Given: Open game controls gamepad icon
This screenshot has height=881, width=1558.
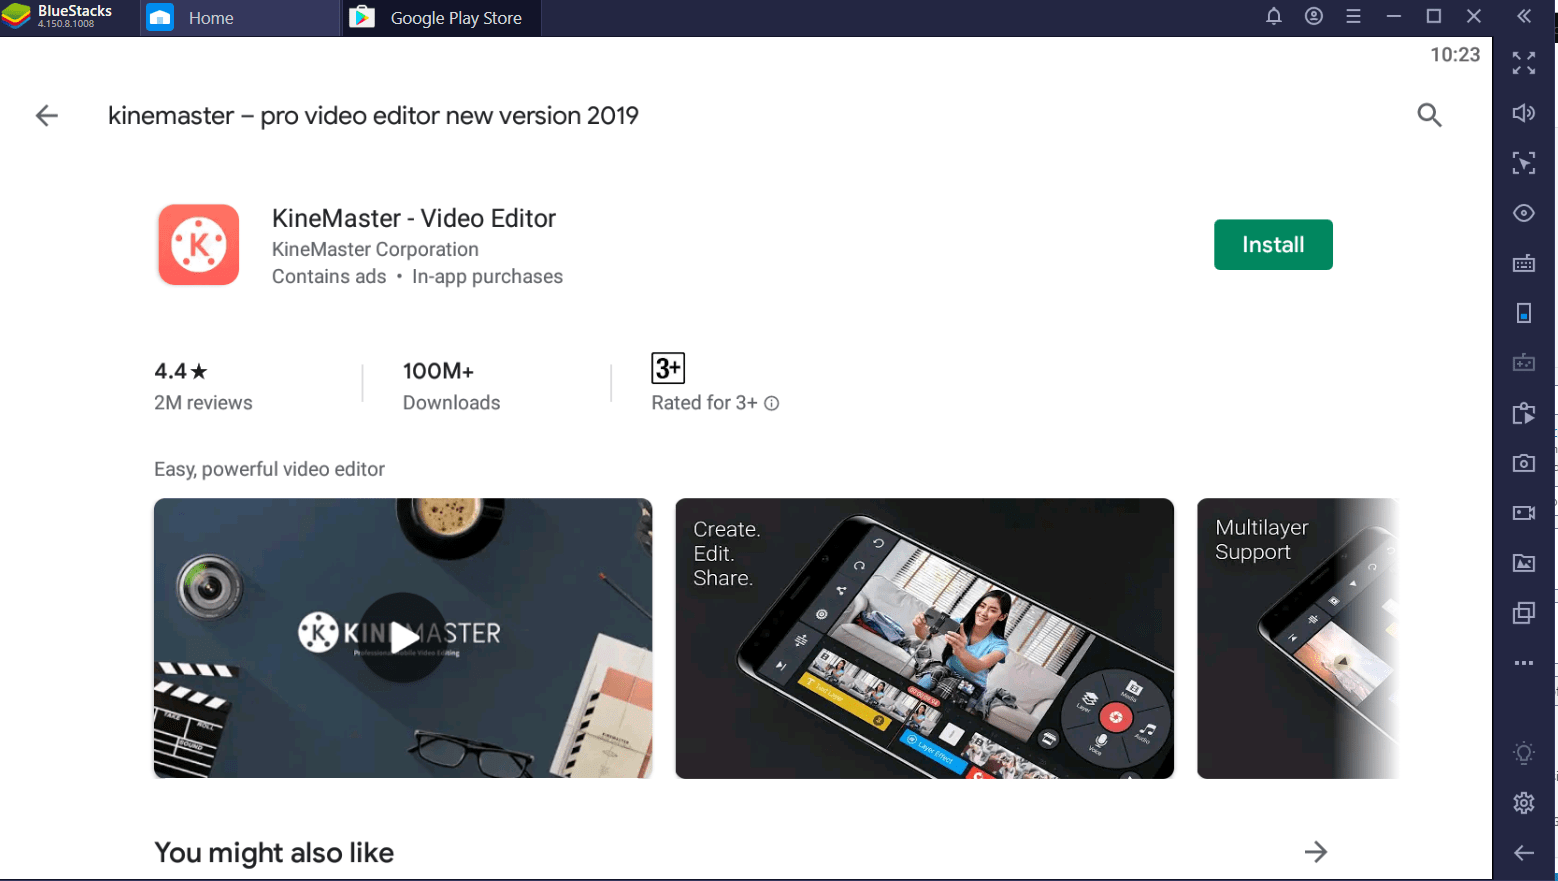Looking at the screenshot, I should pos(1524,363).
